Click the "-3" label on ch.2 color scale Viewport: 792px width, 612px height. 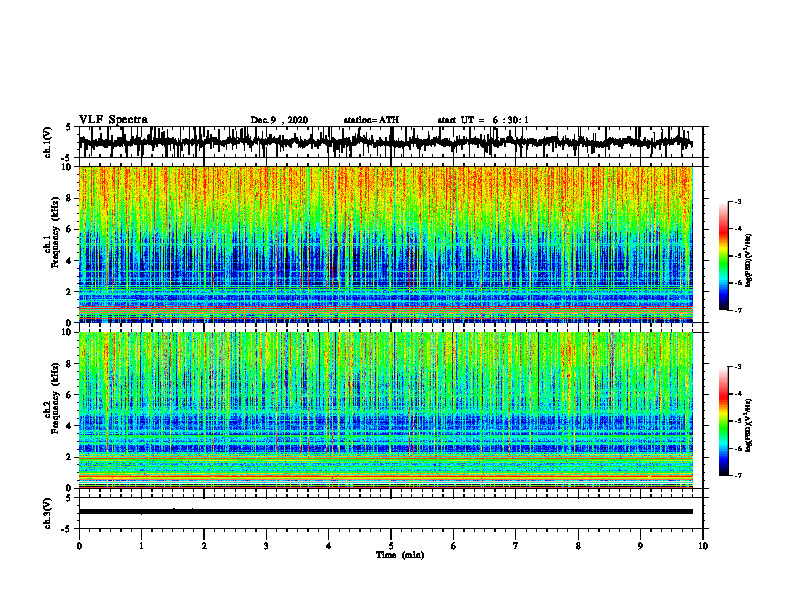(737, 367)
